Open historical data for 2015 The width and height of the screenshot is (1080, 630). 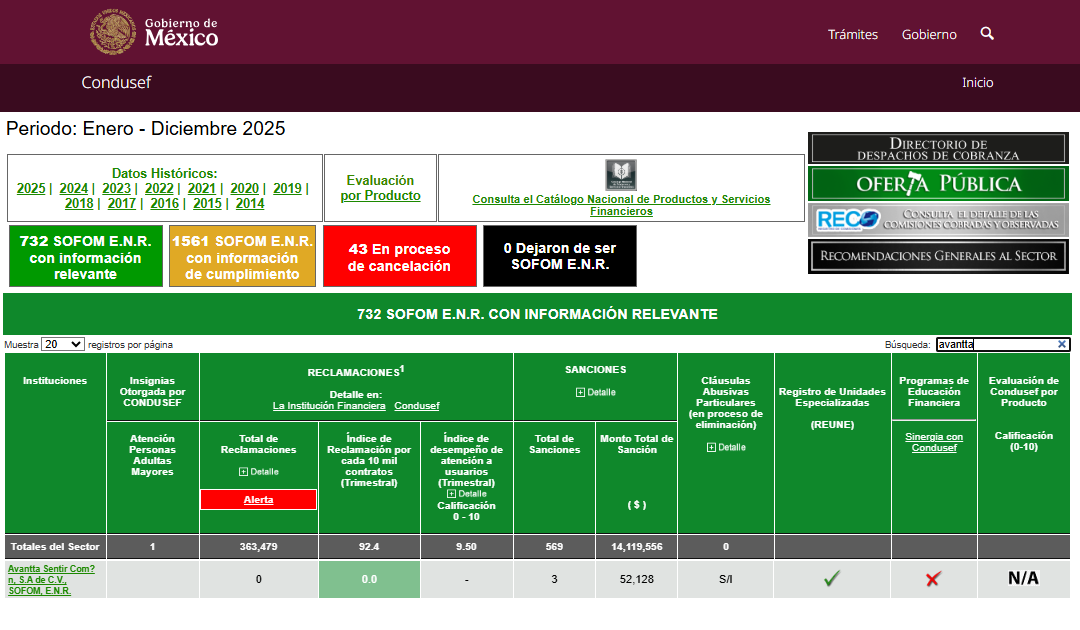207,204
